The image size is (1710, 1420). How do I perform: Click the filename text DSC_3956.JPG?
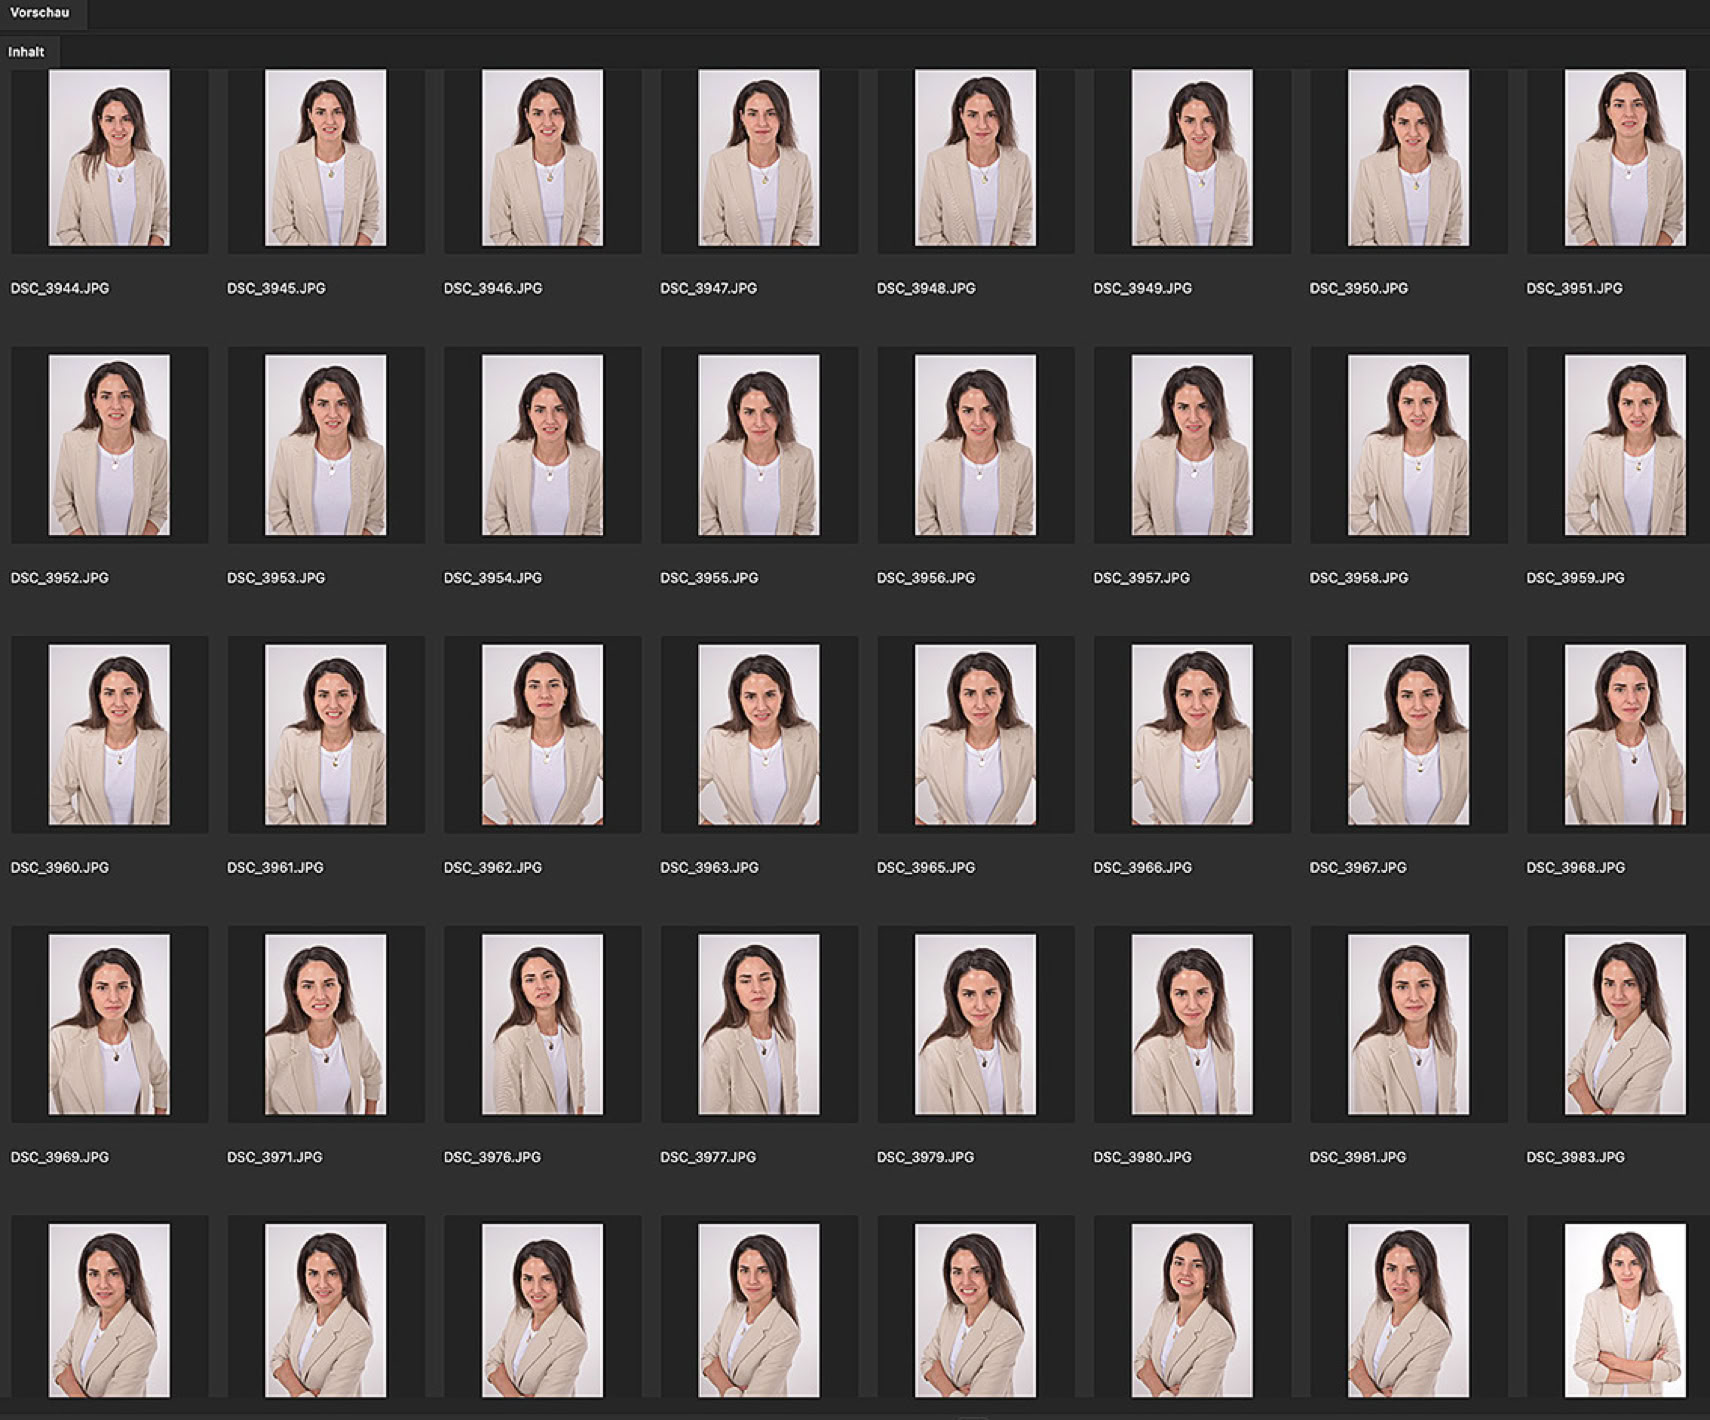925,578
